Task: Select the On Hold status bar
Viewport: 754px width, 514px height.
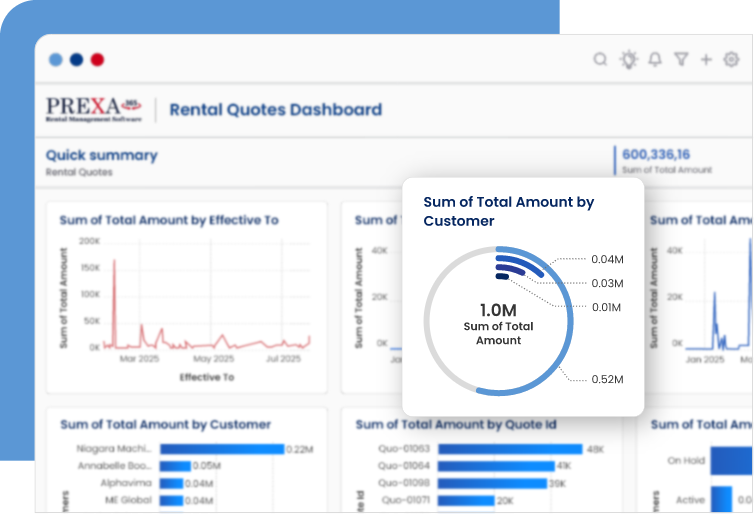Action: [x=730, y=461]
